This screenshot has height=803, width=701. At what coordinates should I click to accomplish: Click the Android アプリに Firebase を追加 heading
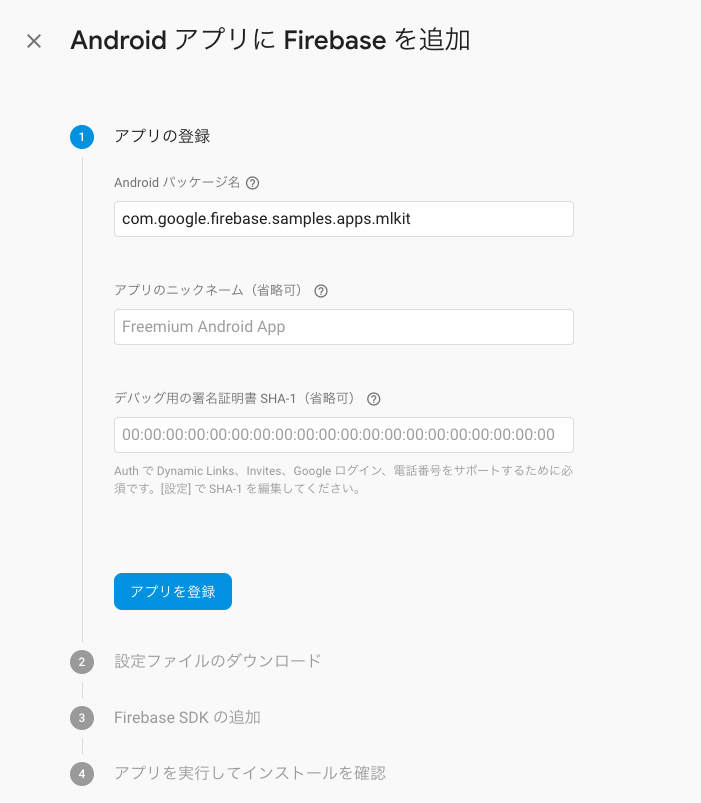(x=270, y=41)
